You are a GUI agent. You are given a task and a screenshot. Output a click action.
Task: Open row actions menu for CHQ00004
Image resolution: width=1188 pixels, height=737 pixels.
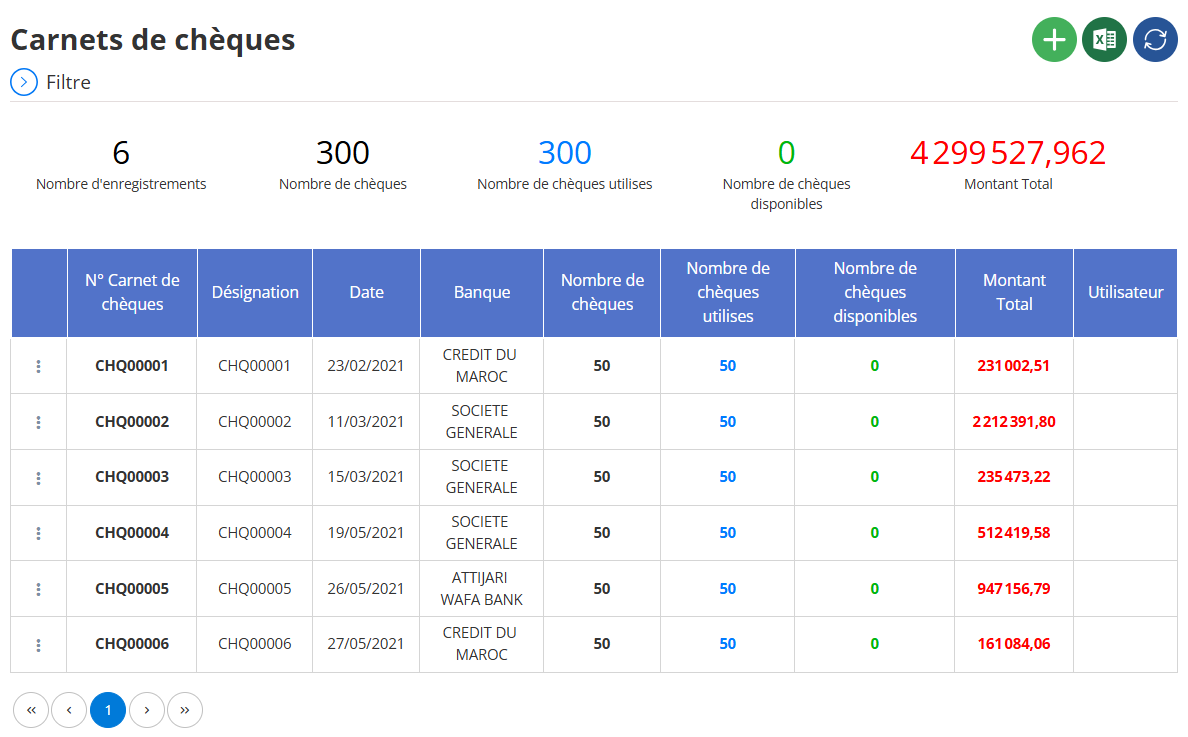coord(39,533)
